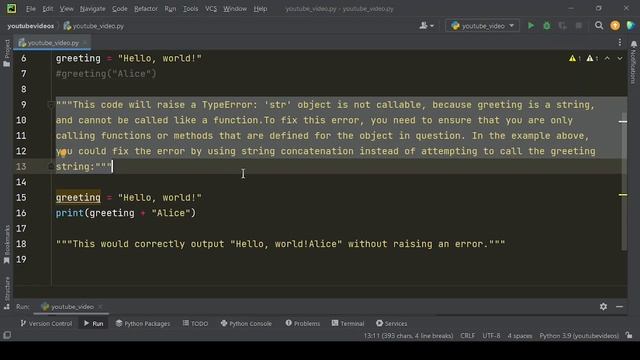Open the Project tool window
Screen dimensions: 640x360
(x=7, y=53)
